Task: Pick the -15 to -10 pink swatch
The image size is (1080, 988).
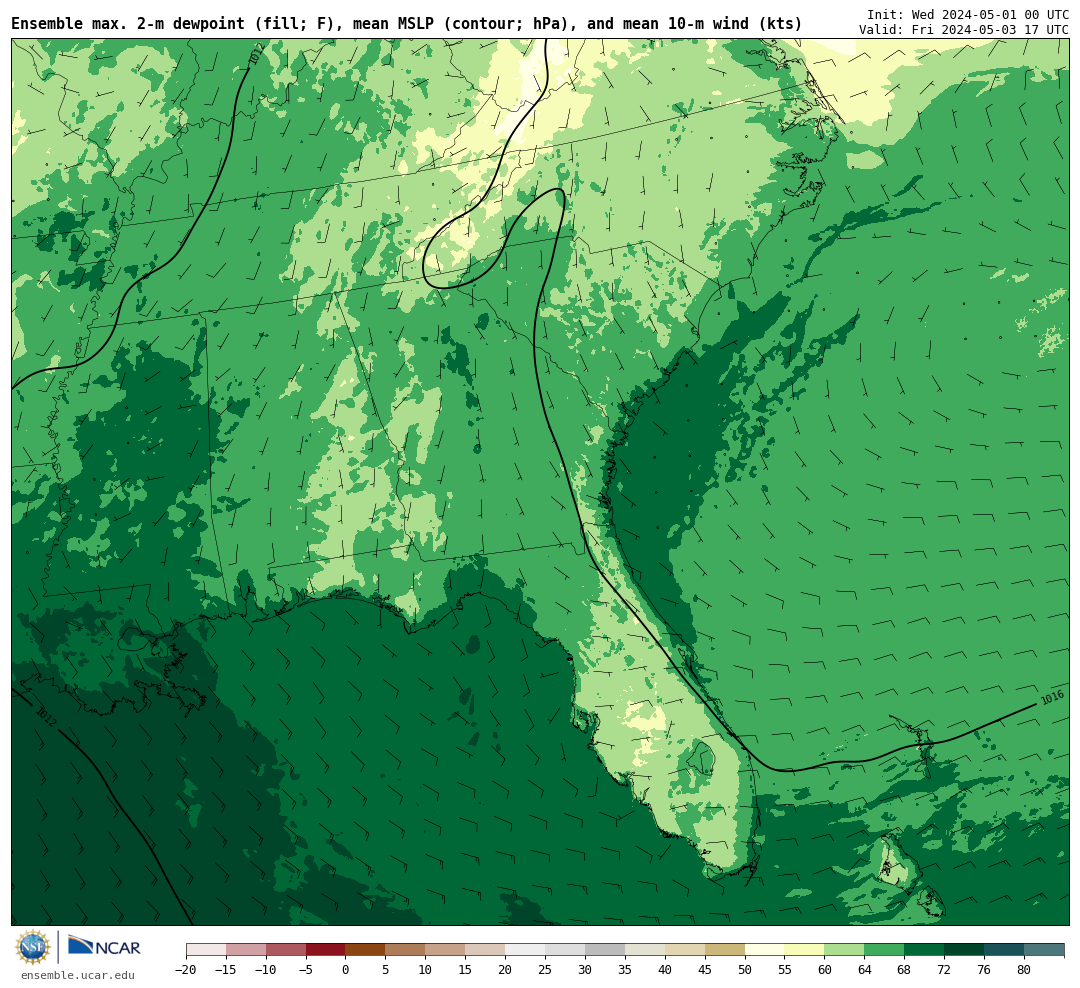Action: point(246,950)
